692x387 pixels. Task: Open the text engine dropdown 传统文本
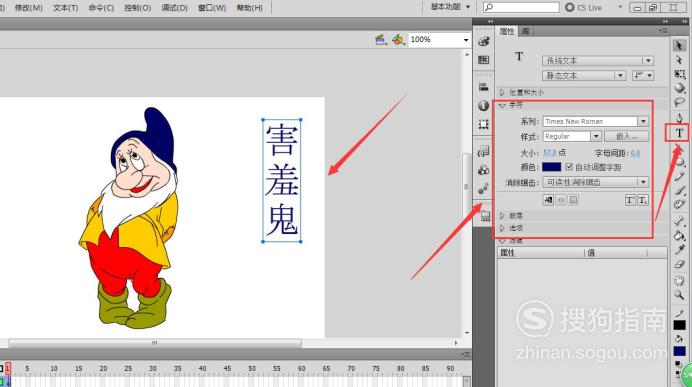[x=598, y=60]
